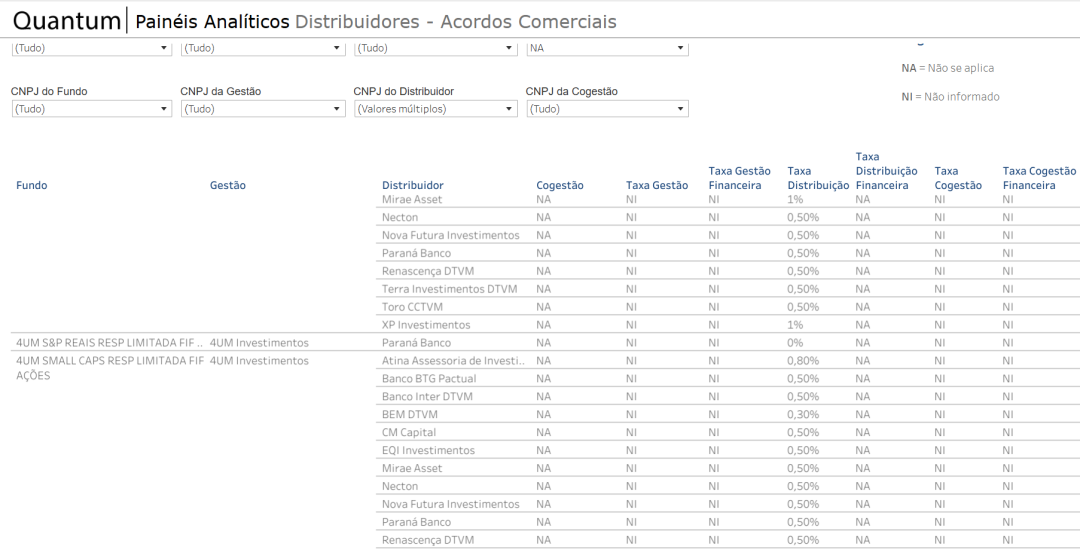
Task: Select the Banco BTG Pactual distributor
Action: point(428,378)
